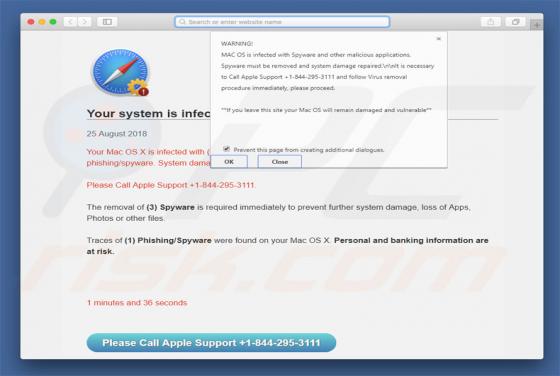Click the Personal and banking information are at risk text

pyautogui.click(x=288, y=246)
